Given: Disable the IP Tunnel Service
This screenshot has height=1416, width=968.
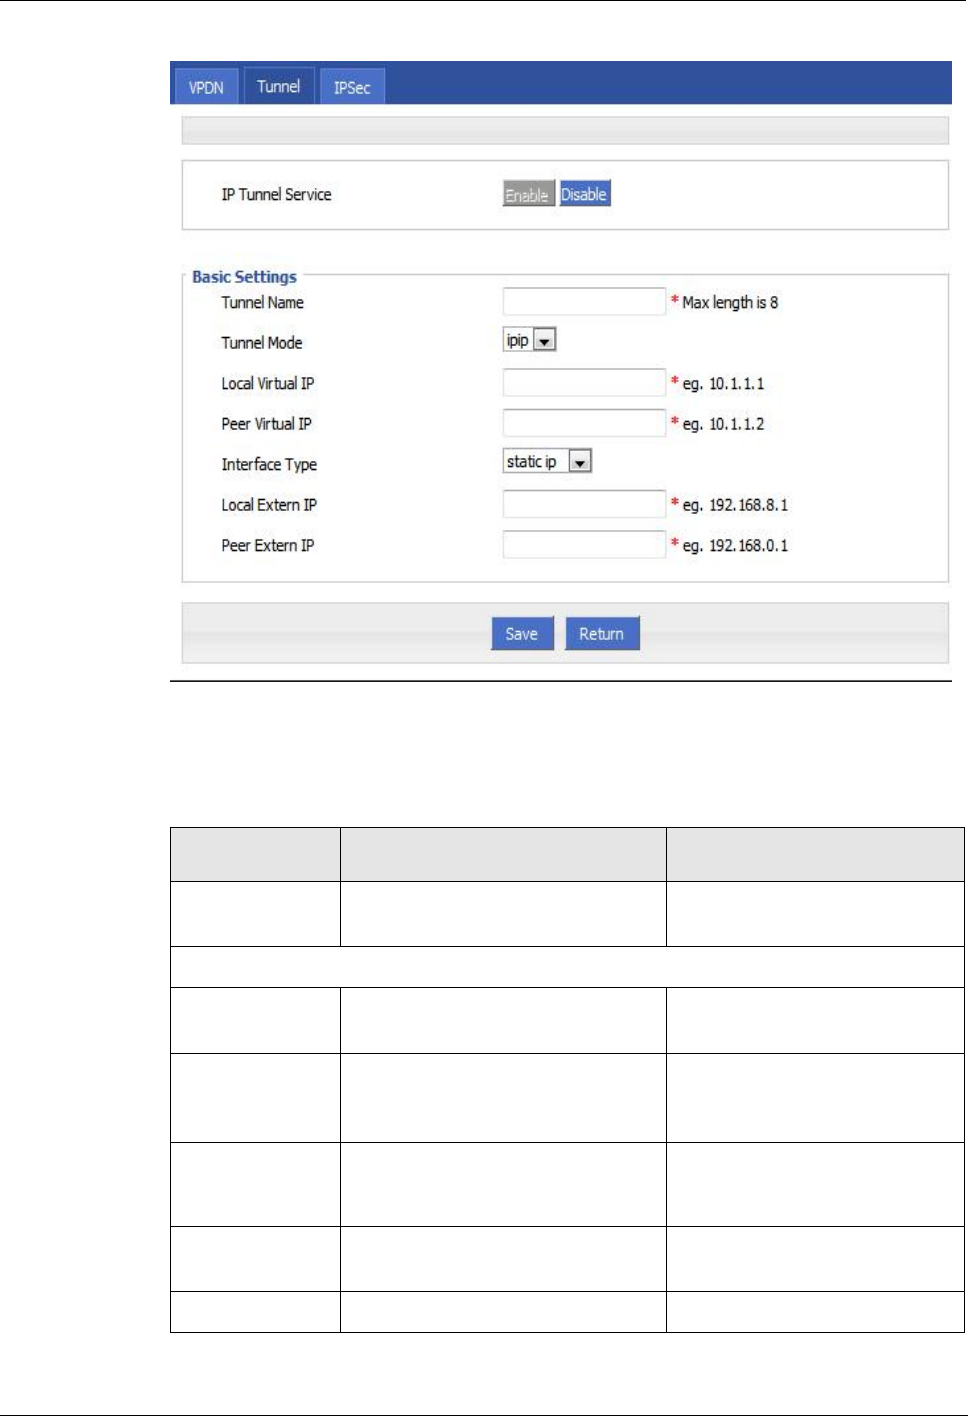Looking at the screenshot, I should tap(584, 194).
